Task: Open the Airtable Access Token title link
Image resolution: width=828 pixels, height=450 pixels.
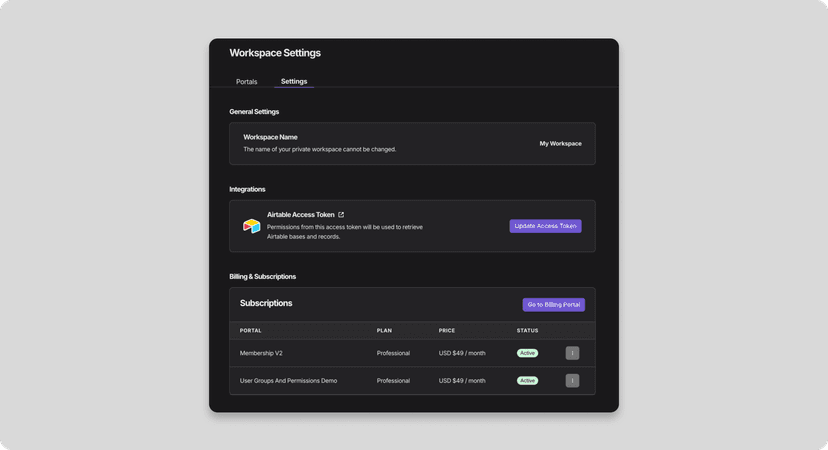Action: pos(300,215)
